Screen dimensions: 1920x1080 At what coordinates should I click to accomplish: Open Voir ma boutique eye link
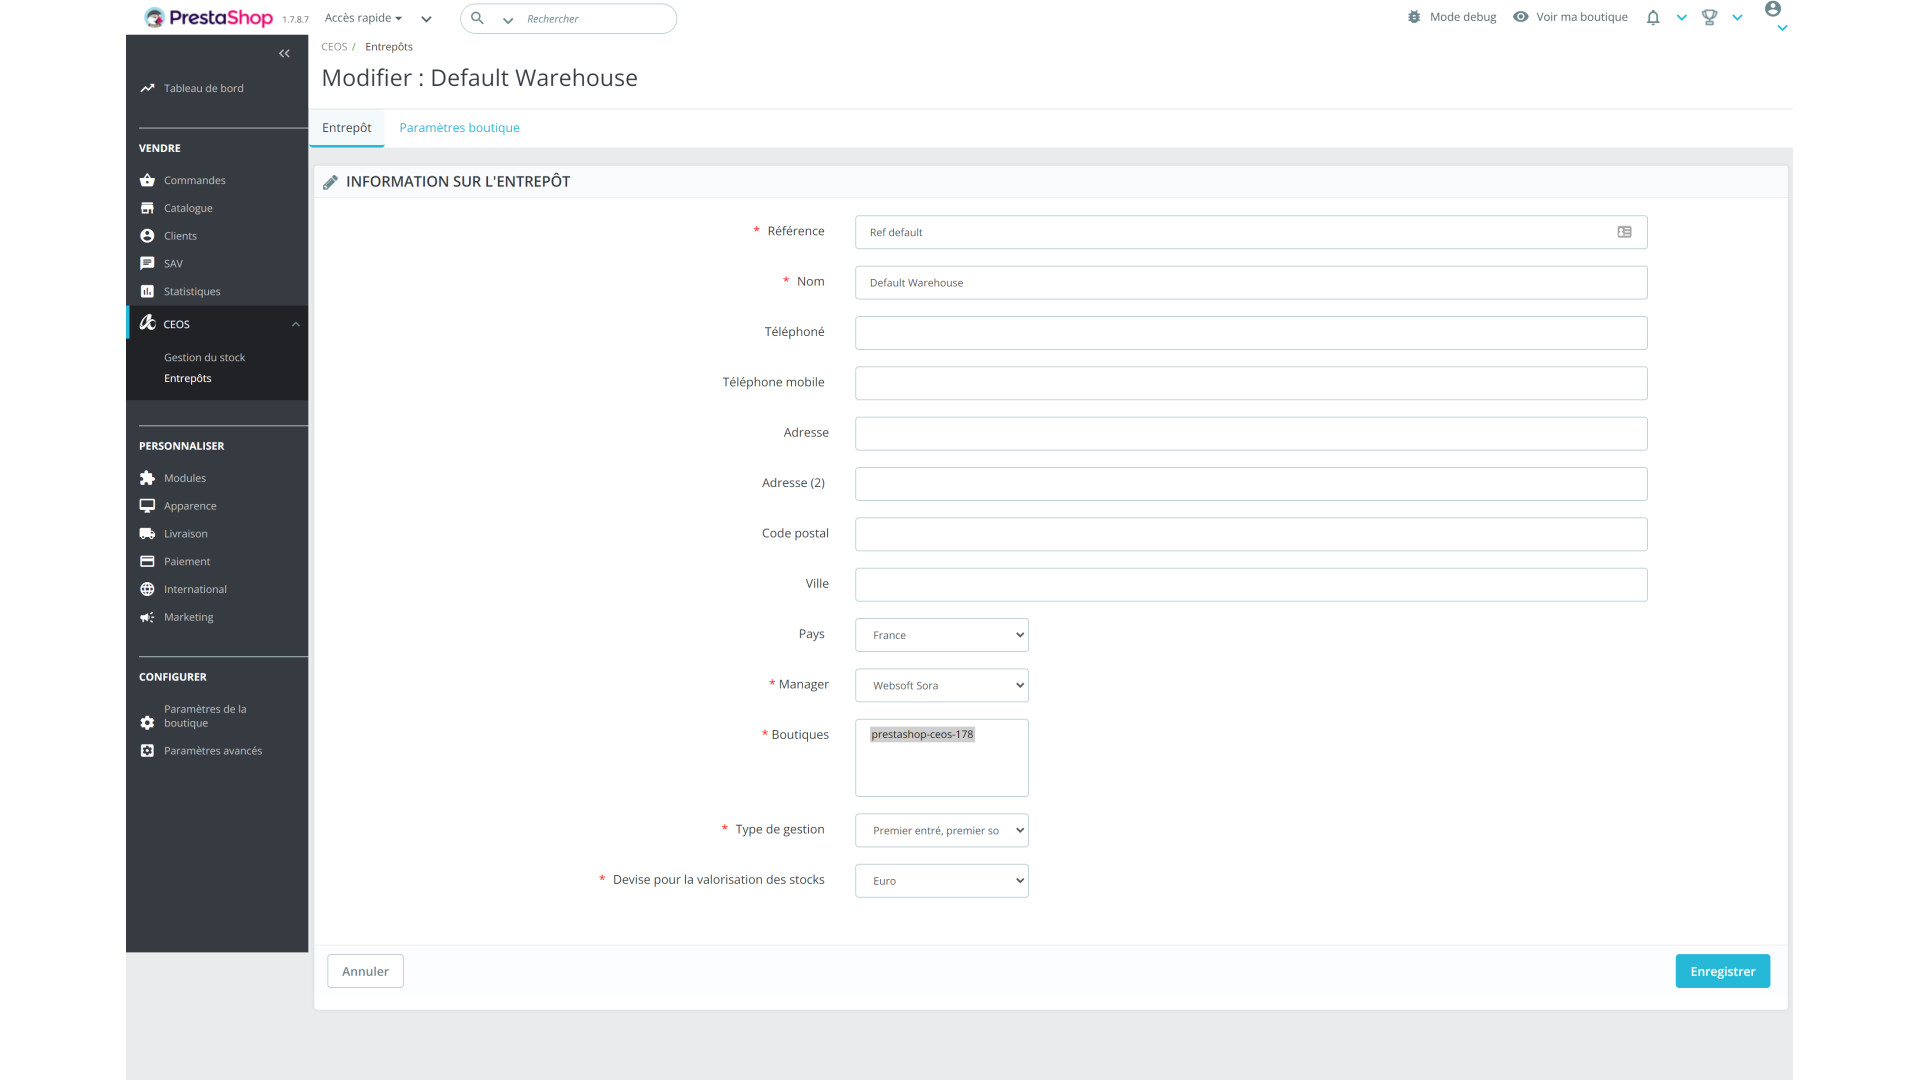1571,17
